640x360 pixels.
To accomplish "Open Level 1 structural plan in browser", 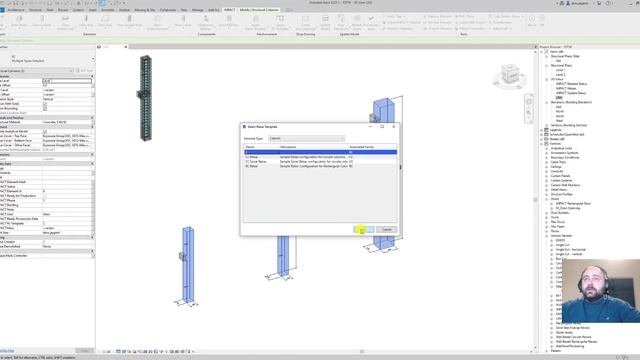I will tap(560, 70).
